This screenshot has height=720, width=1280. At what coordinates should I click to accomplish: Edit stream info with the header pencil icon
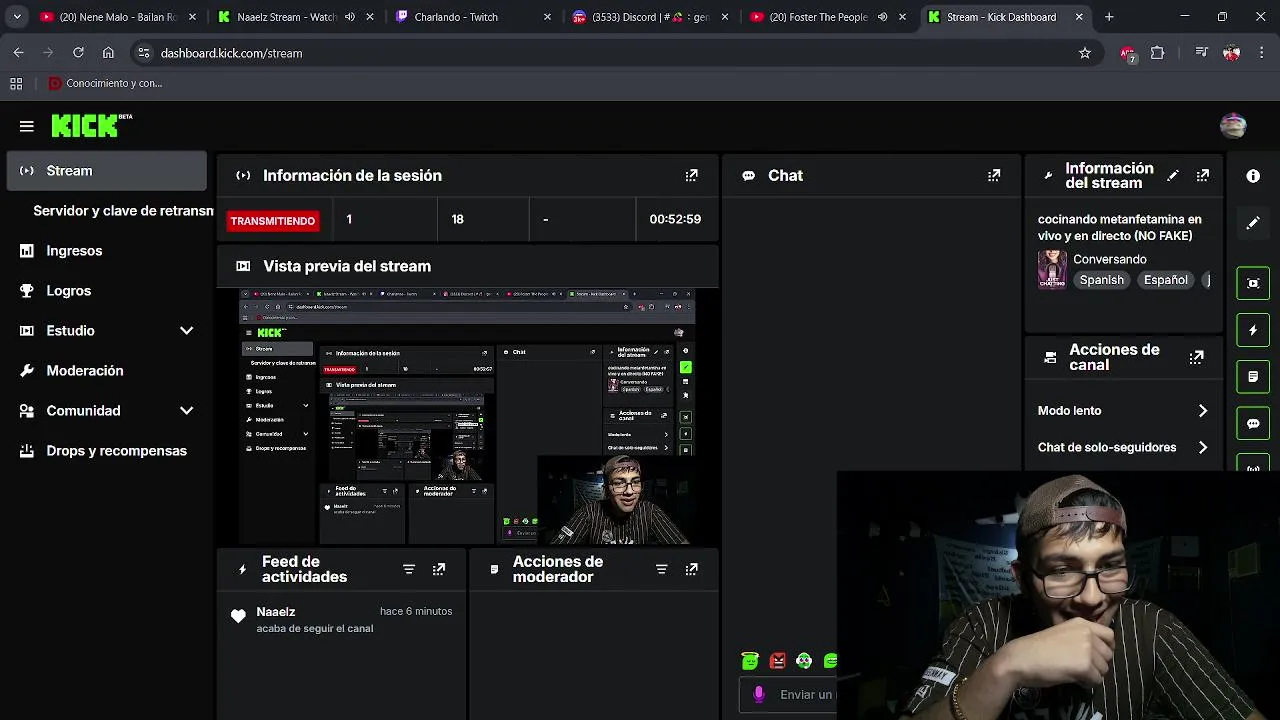point(1173,175)
